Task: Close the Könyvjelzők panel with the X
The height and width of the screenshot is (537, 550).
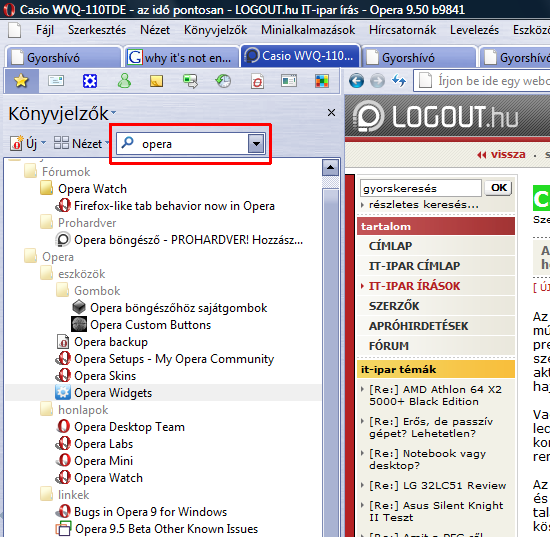Action: pyautogui.click(x=331, y=113)
